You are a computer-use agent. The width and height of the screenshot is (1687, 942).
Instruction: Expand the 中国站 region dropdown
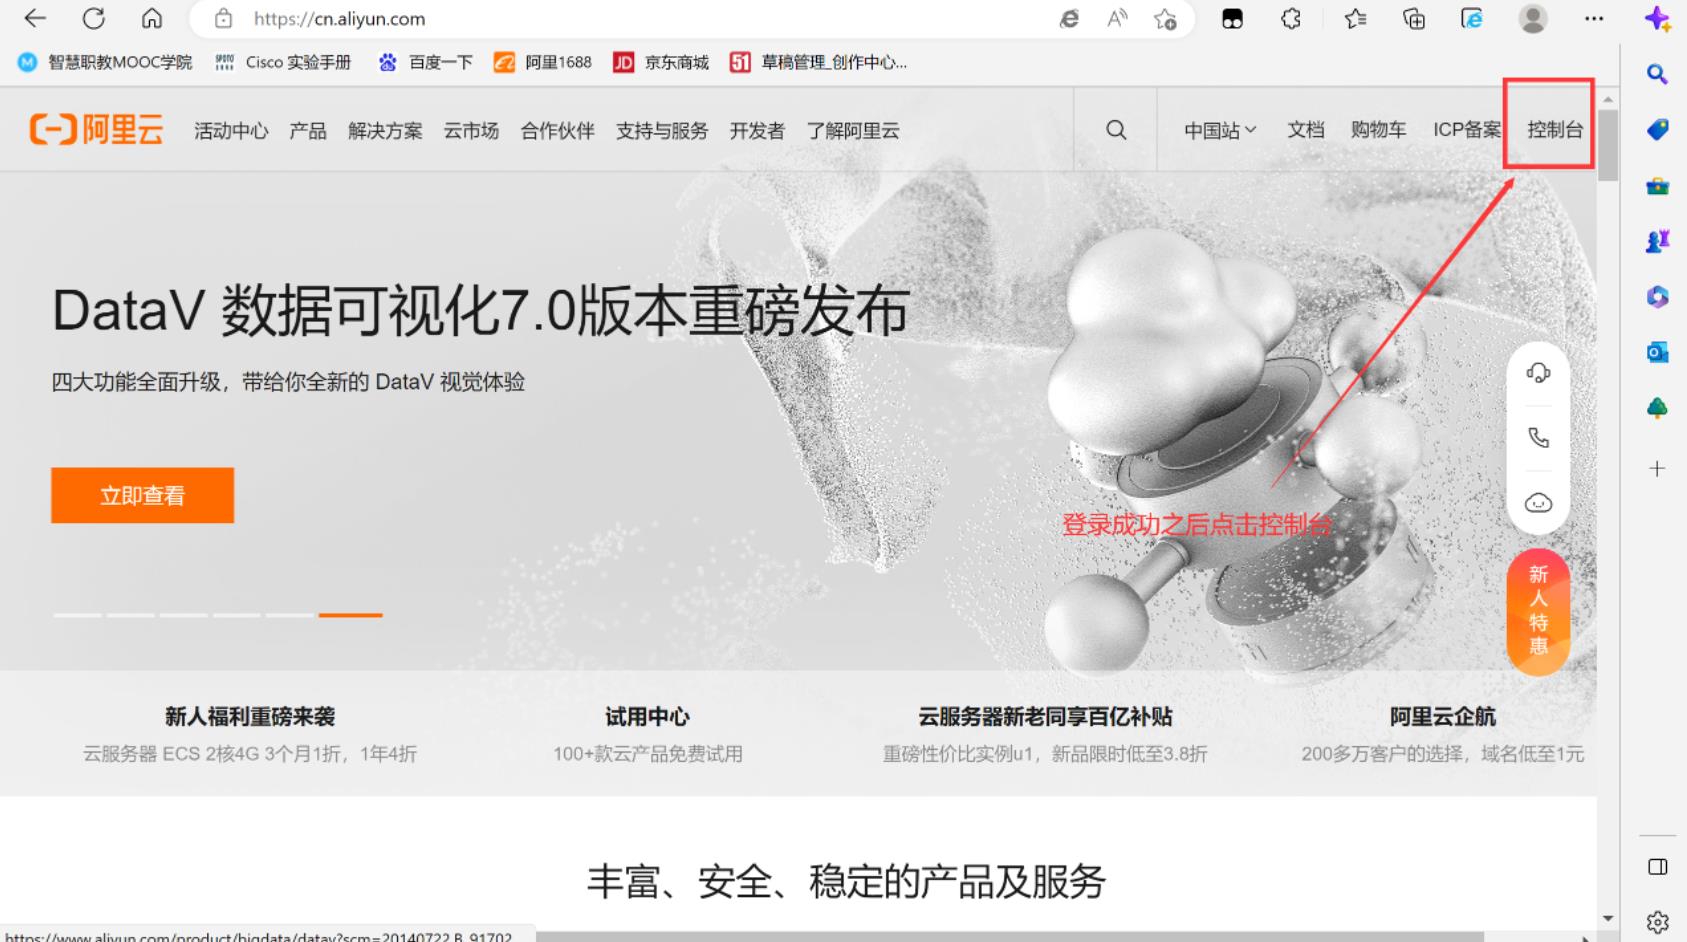1220,130
